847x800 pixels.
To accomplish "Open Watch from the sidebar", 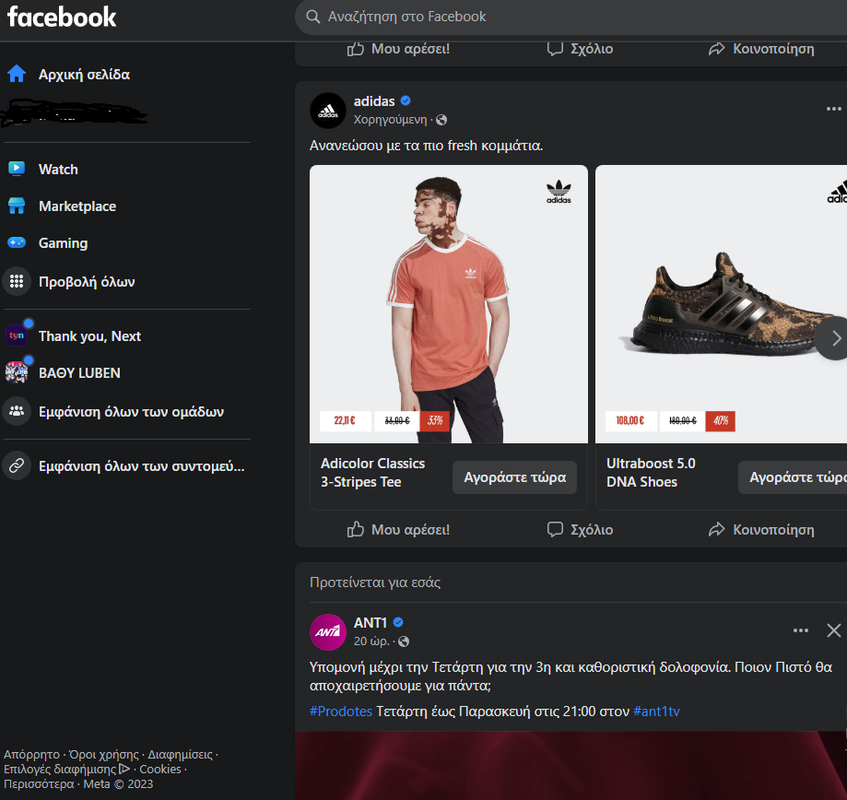I will (58, 169).
